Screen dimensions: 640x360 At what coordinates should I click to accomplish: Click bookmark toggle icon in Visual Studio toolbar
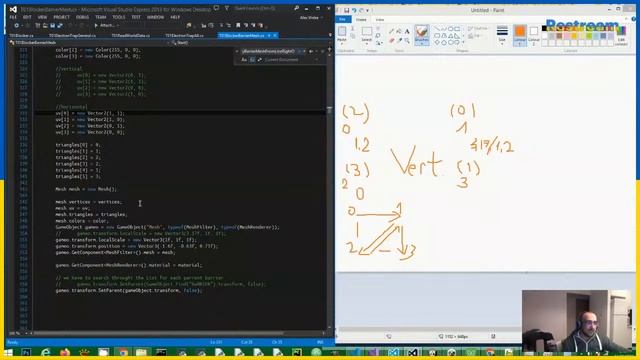pos(238,25)
